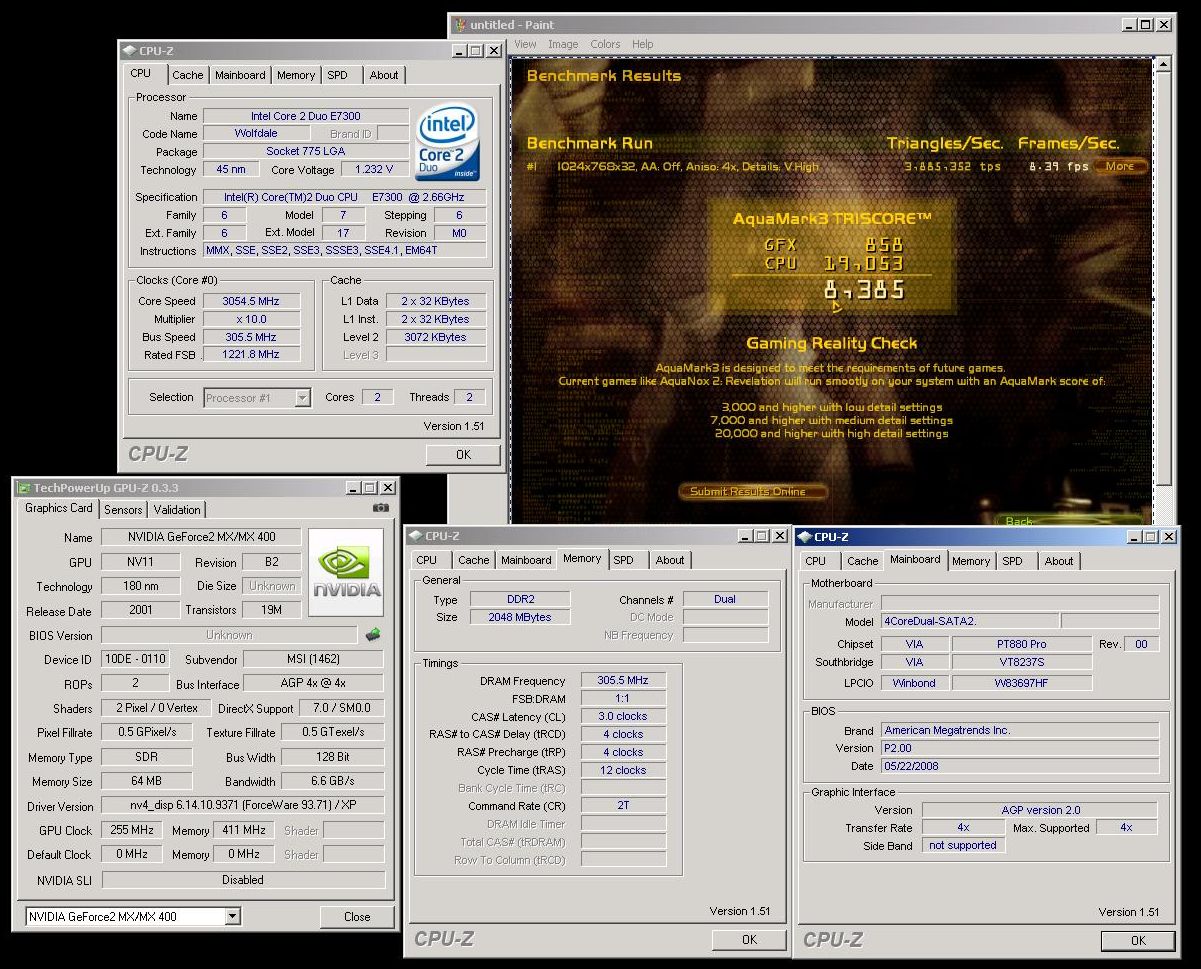Screen dimensions: 1201x969
Task: Click the GPU-Z screenshot camera icon
Action: pos(380,508)
